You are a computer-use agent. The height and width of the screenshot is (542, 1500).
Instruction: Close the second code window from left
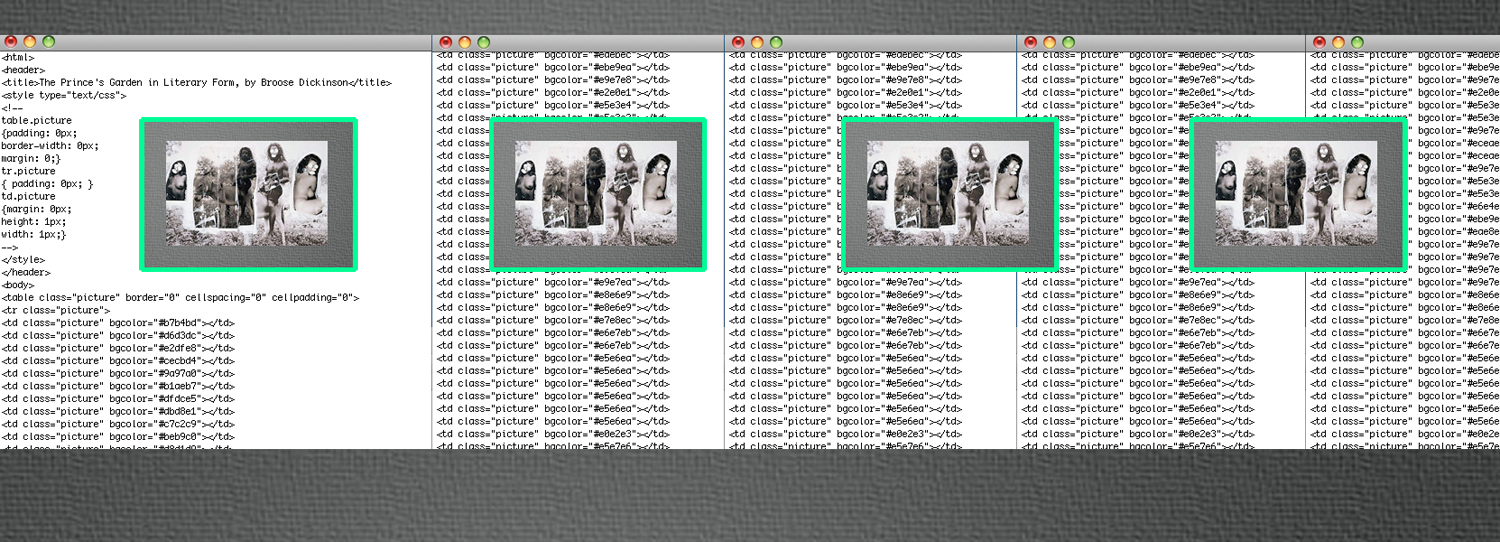coord(446,42)
